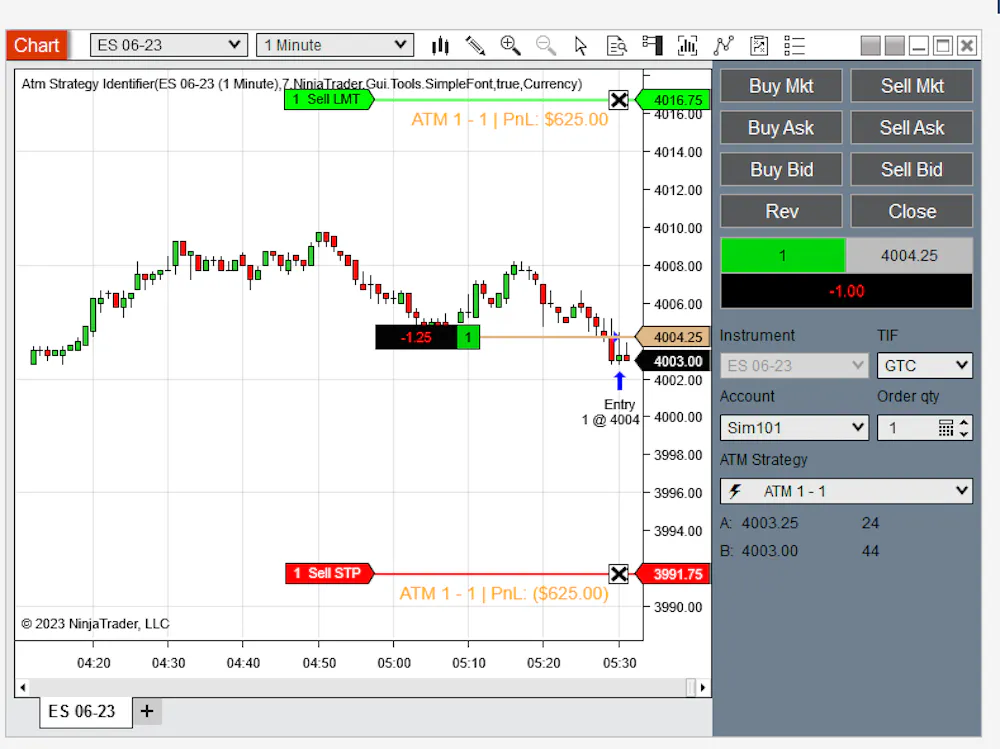Screen dimensions: 1000x749
Task: Decrease order qty with down stepper
Action: click(x=964, y=434)
